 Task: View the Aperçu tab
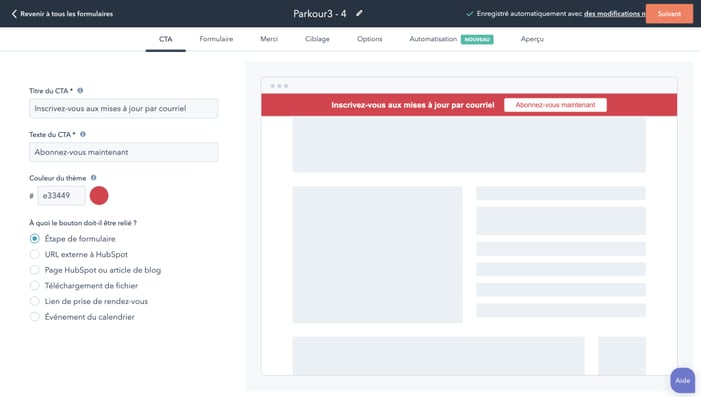point(532,39)
